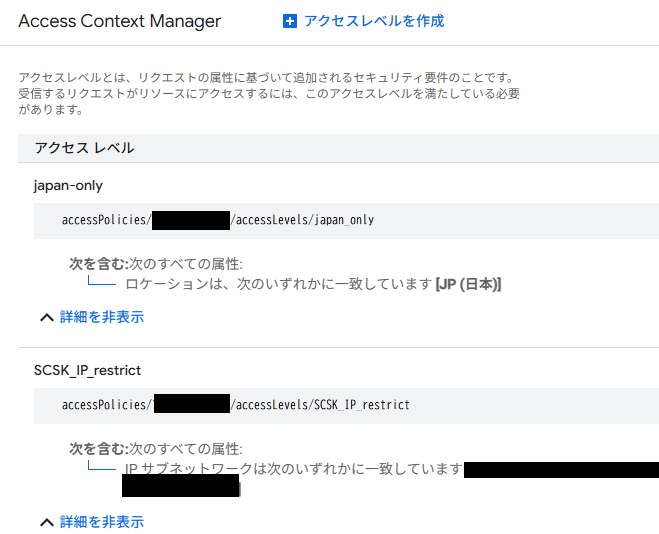Click 詳細を非表示 under japan-only

pos(102,317)
